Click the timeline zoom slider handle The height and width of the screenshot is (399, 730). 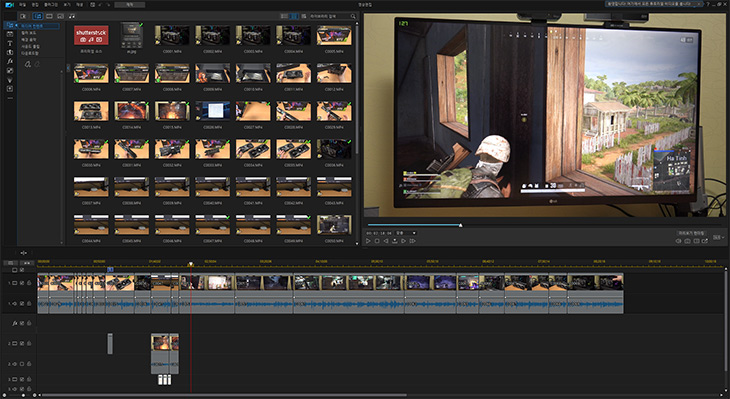23,395
